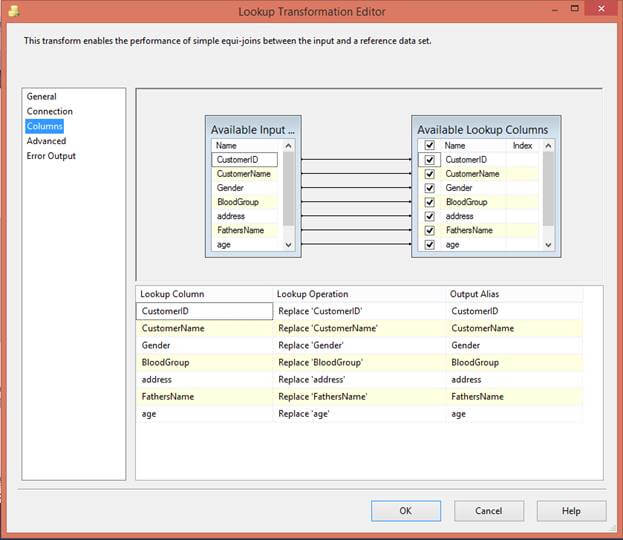Screen dimensions: 623x540
Task: Click the FathersName Lookup Column cell
Action: [x=205, y=397]
